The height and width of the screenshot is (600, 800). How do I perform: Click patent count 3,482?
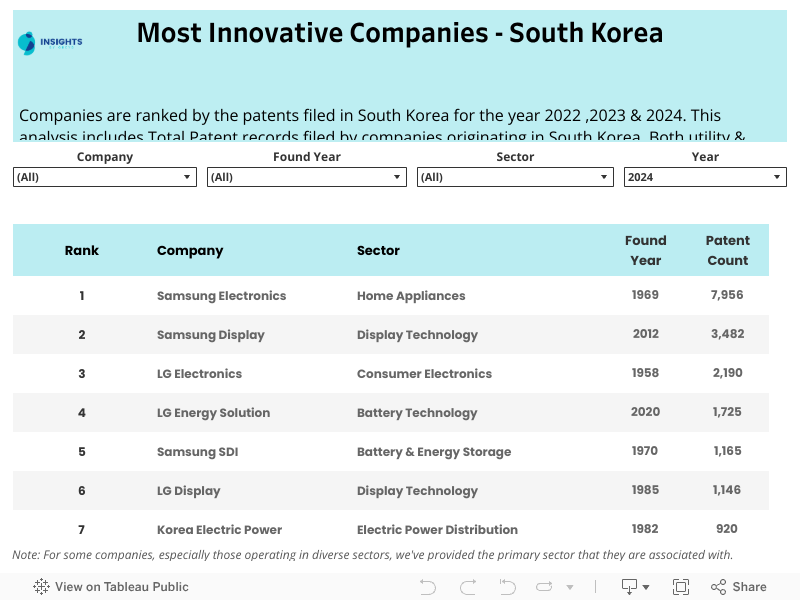tap(728, 334)
